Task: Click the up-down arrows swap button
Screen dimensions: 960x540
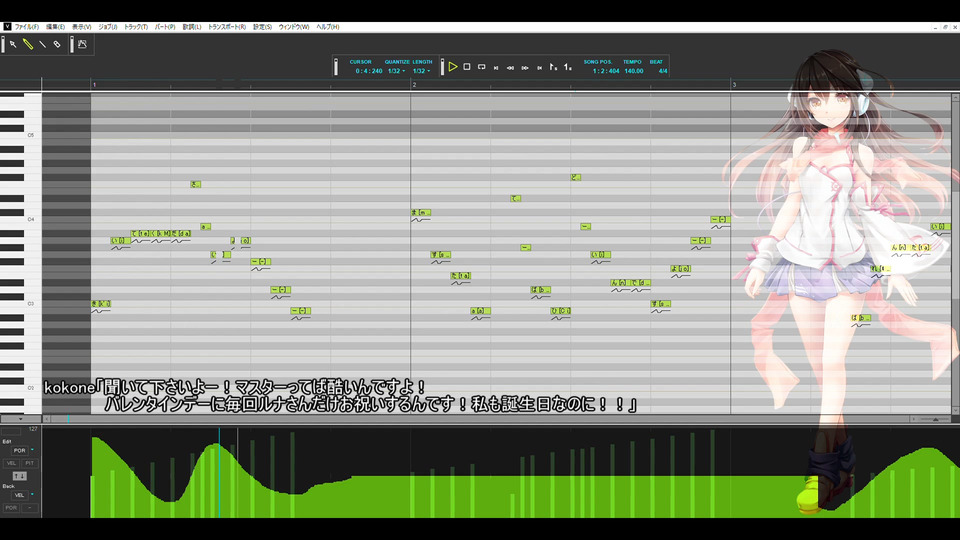Action: (x=20, y=476)
